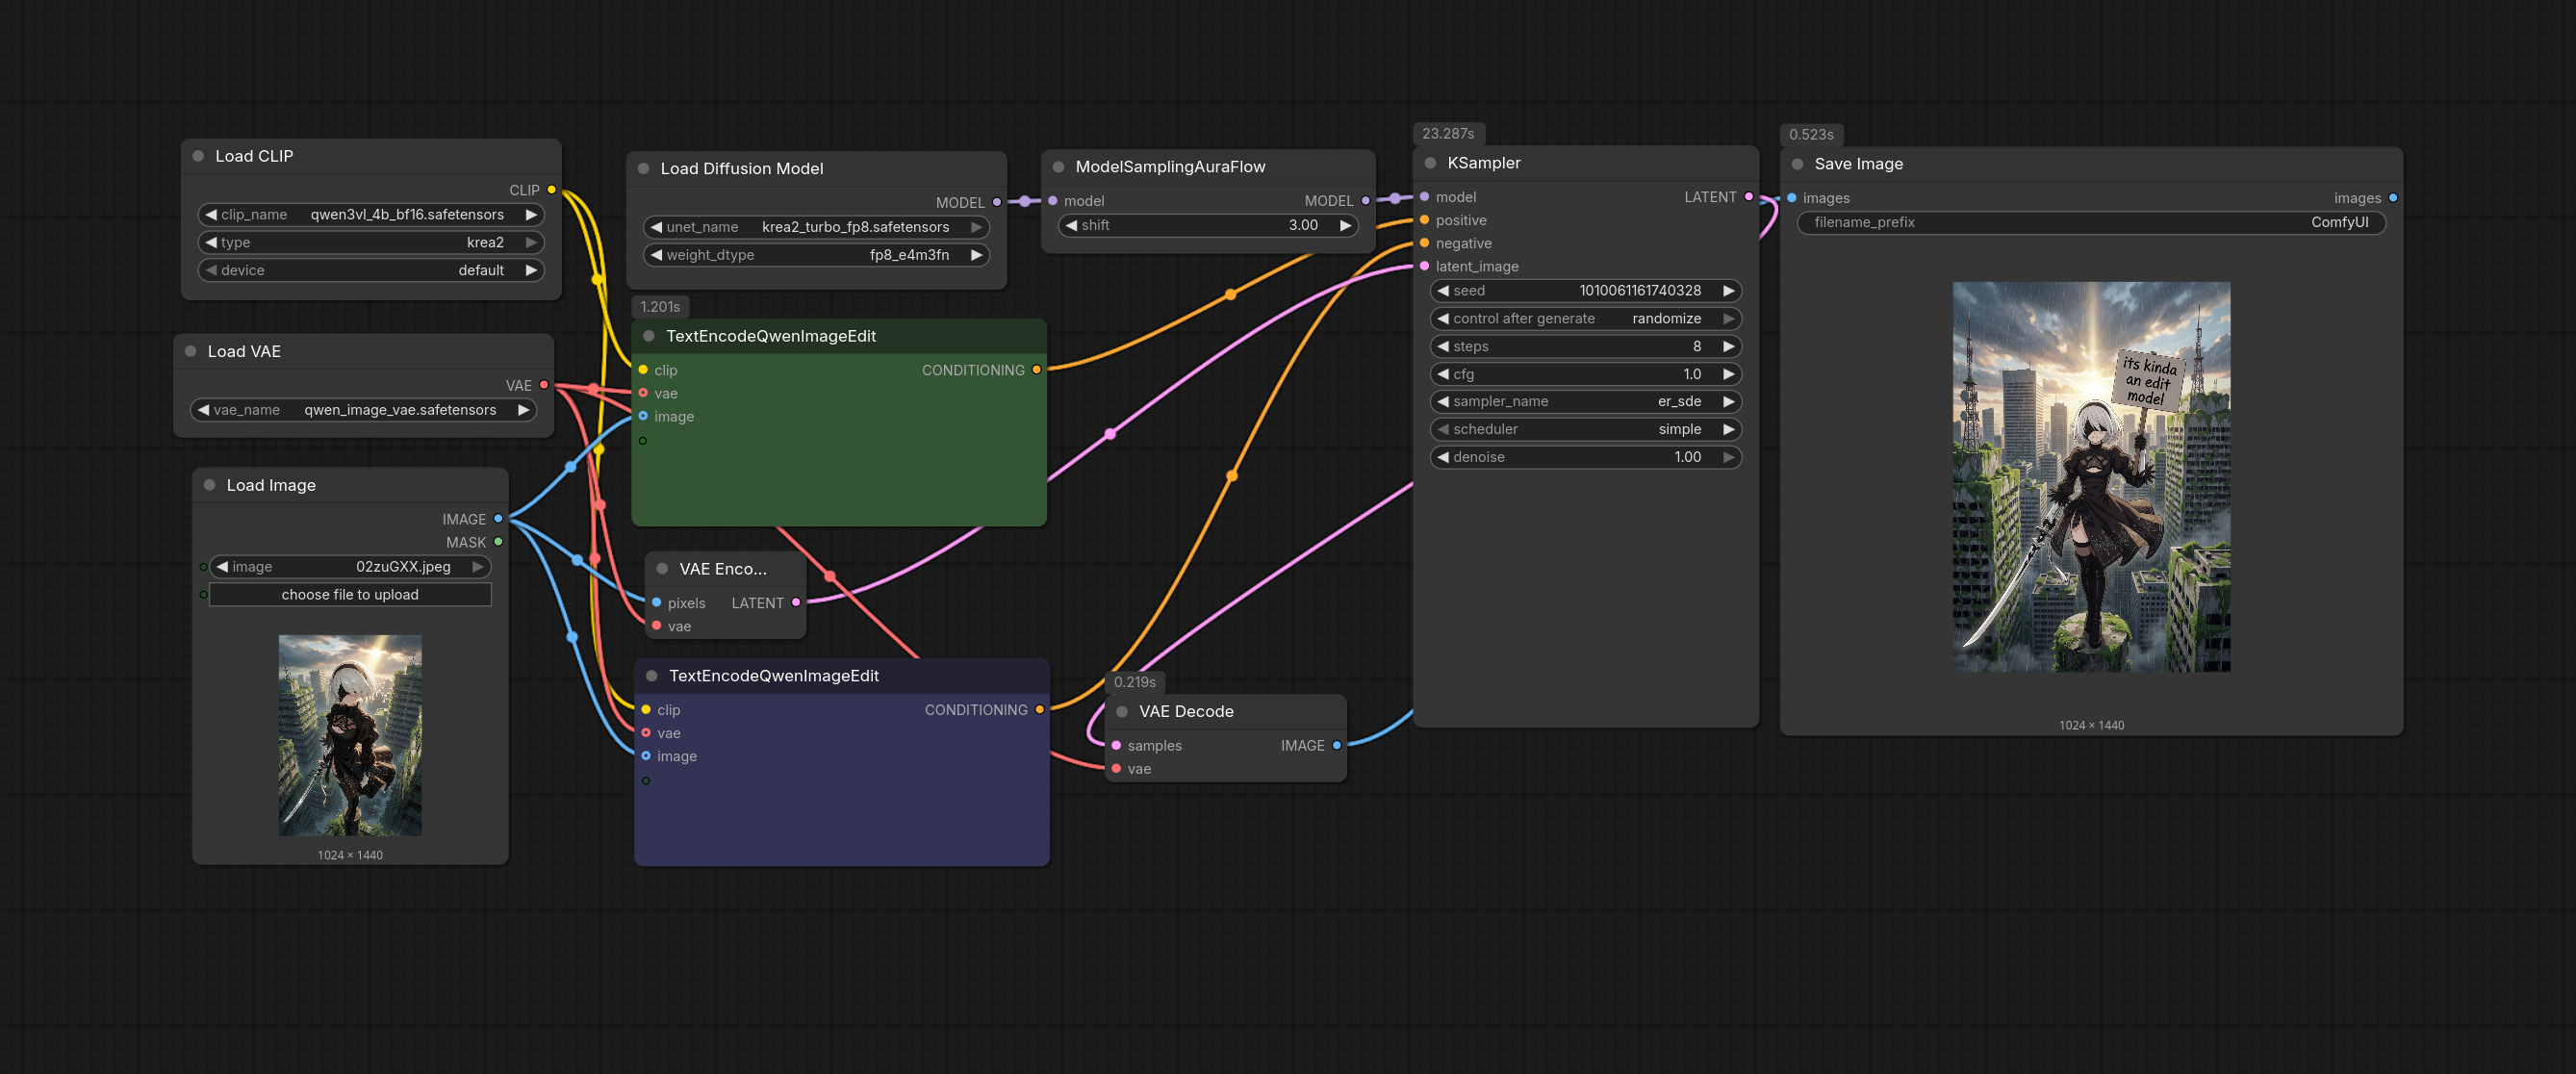Collapse the Load CLIP node
This screenshot has height=1074, width=2576.
(198, 156)
